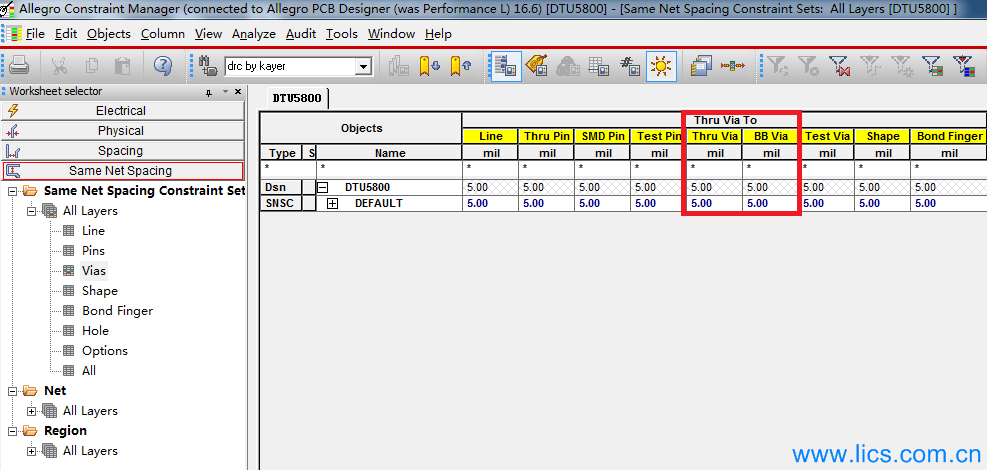The height and width of the screenshot is (470, 987).
Task: Open the Column menu
Action: (163, 34)
